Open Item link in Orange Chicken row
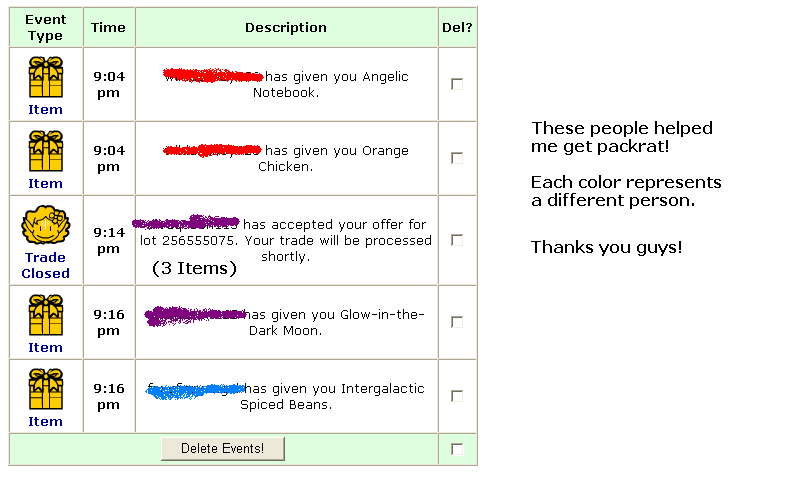This screenshot has height=500, width=800. click(45, 184)
